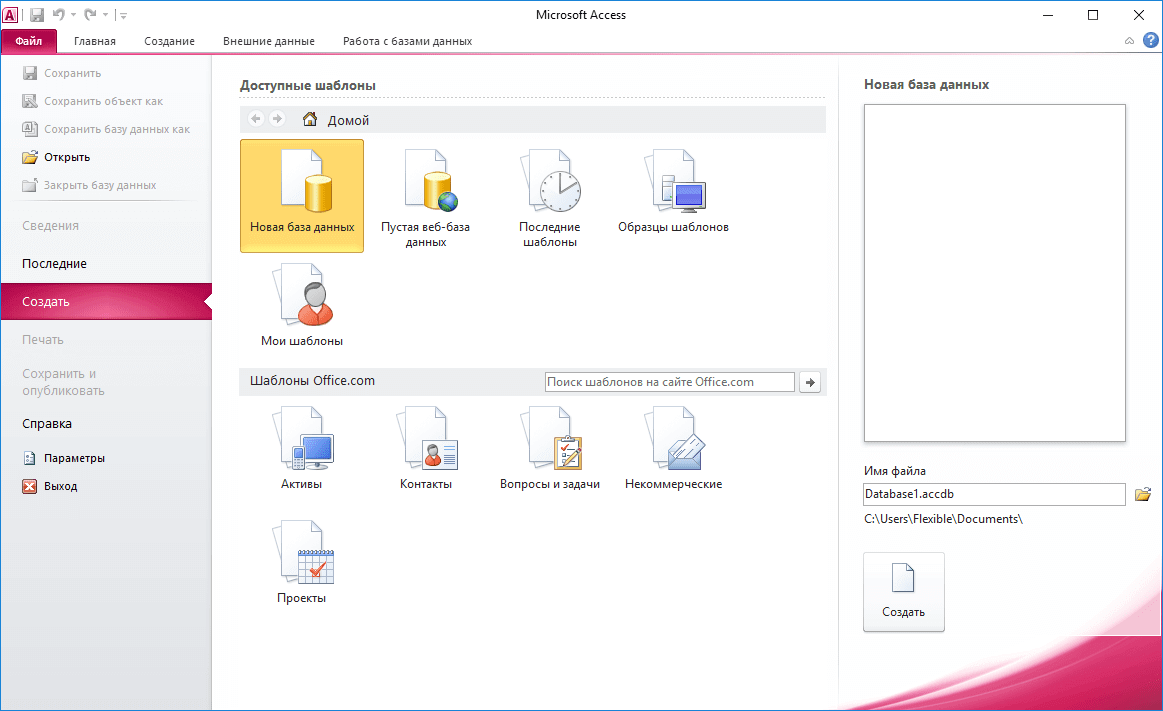The image size is (1163, 711).
Task: Go back using the left arrow in templates navigation
Action: tap(256, 119)
